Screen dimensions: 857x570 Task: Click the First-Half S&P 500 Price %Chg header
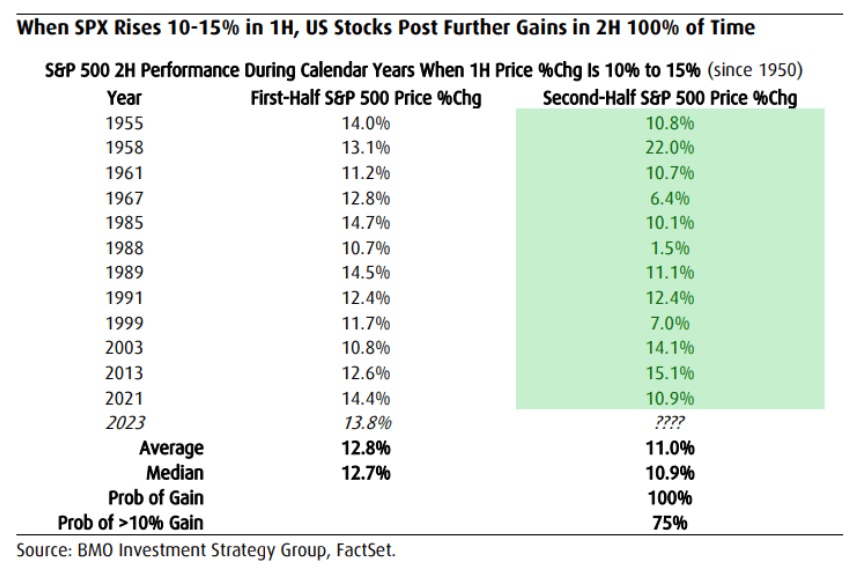(x=348, y=98)
